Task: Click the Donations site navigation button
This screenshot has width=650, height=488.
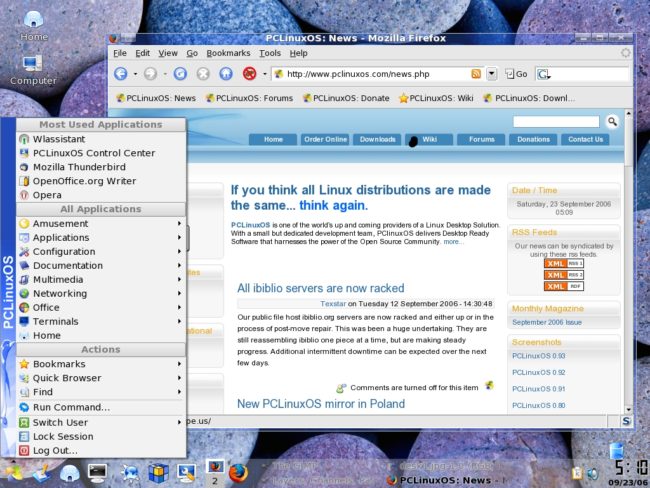Action: click(x=533, y=139)
